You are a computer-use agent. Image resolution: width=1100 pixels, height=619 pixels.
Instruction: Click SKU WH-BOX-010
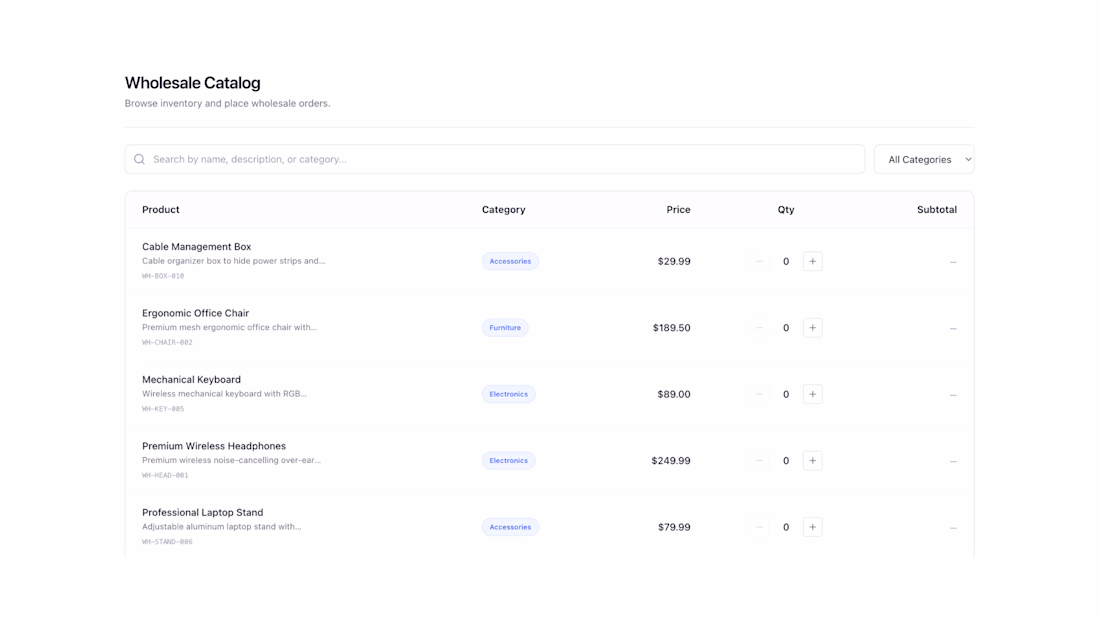click(x=163, y=276)
